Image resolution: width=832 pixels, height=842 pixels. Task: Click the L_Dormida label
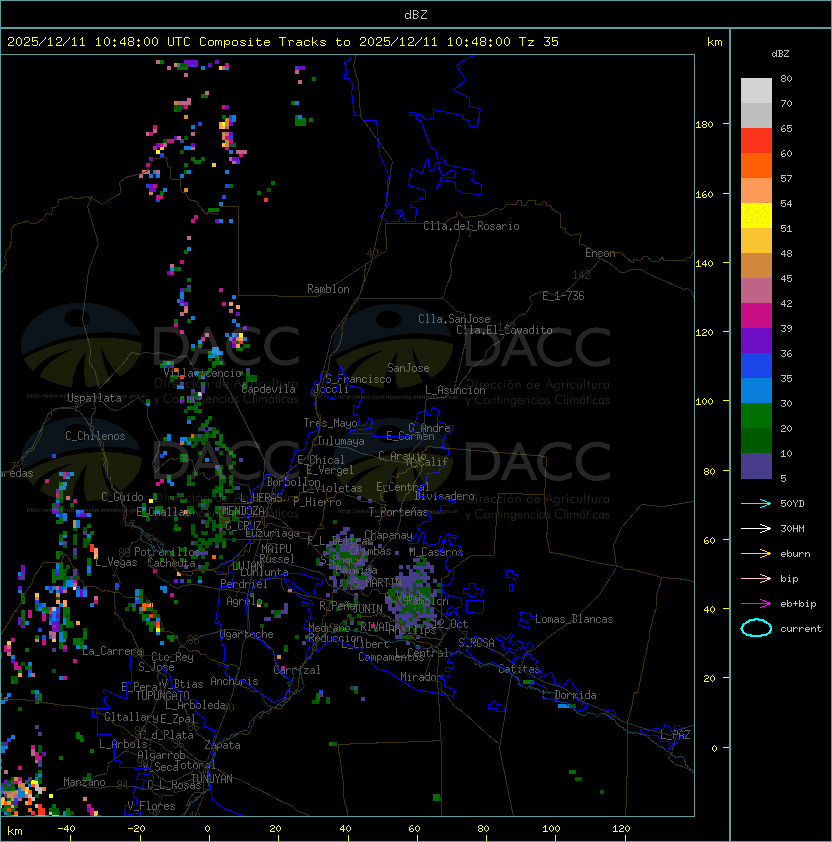point(569,695)
